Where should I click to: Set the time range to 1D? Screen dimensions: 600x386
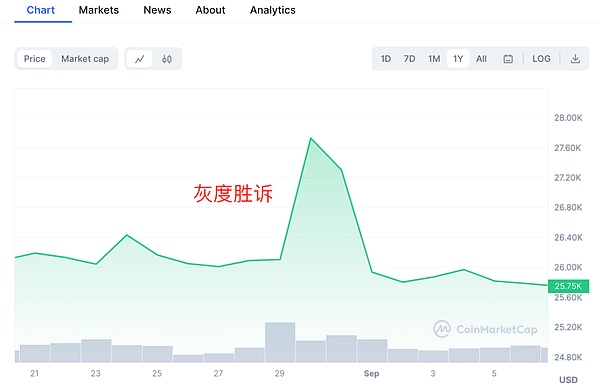pos(386,59)
